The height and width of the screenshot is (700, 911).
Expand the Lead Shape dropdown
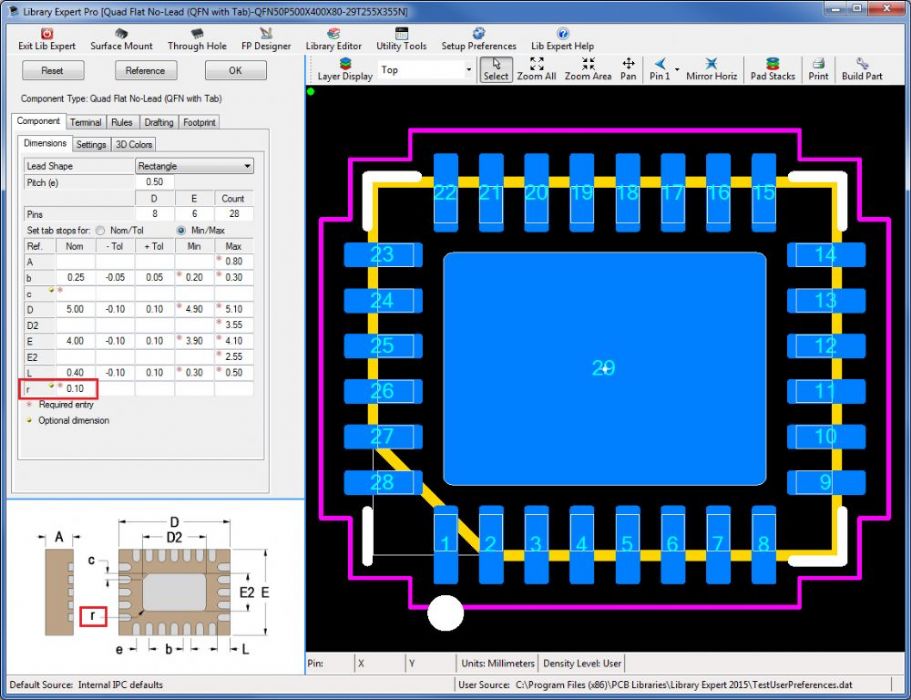[247, 166]
